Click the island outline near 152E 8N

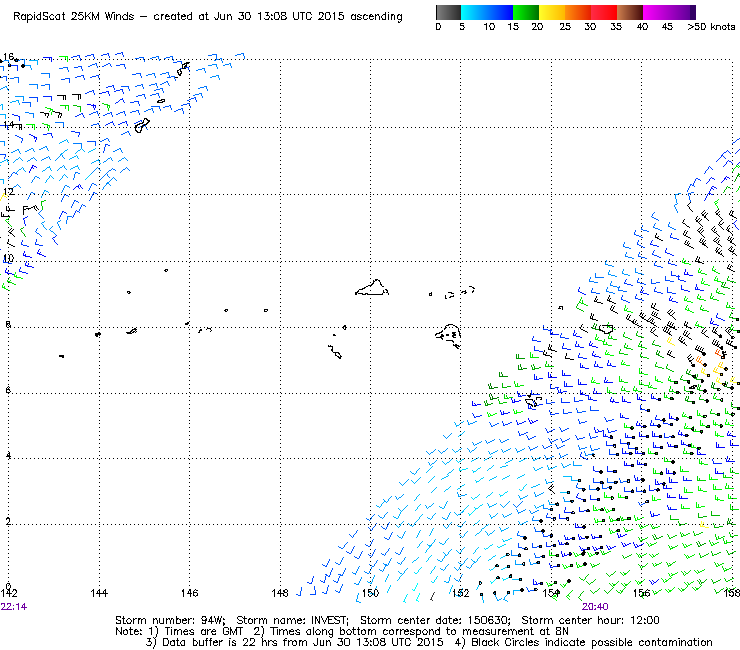click(448, 335)
